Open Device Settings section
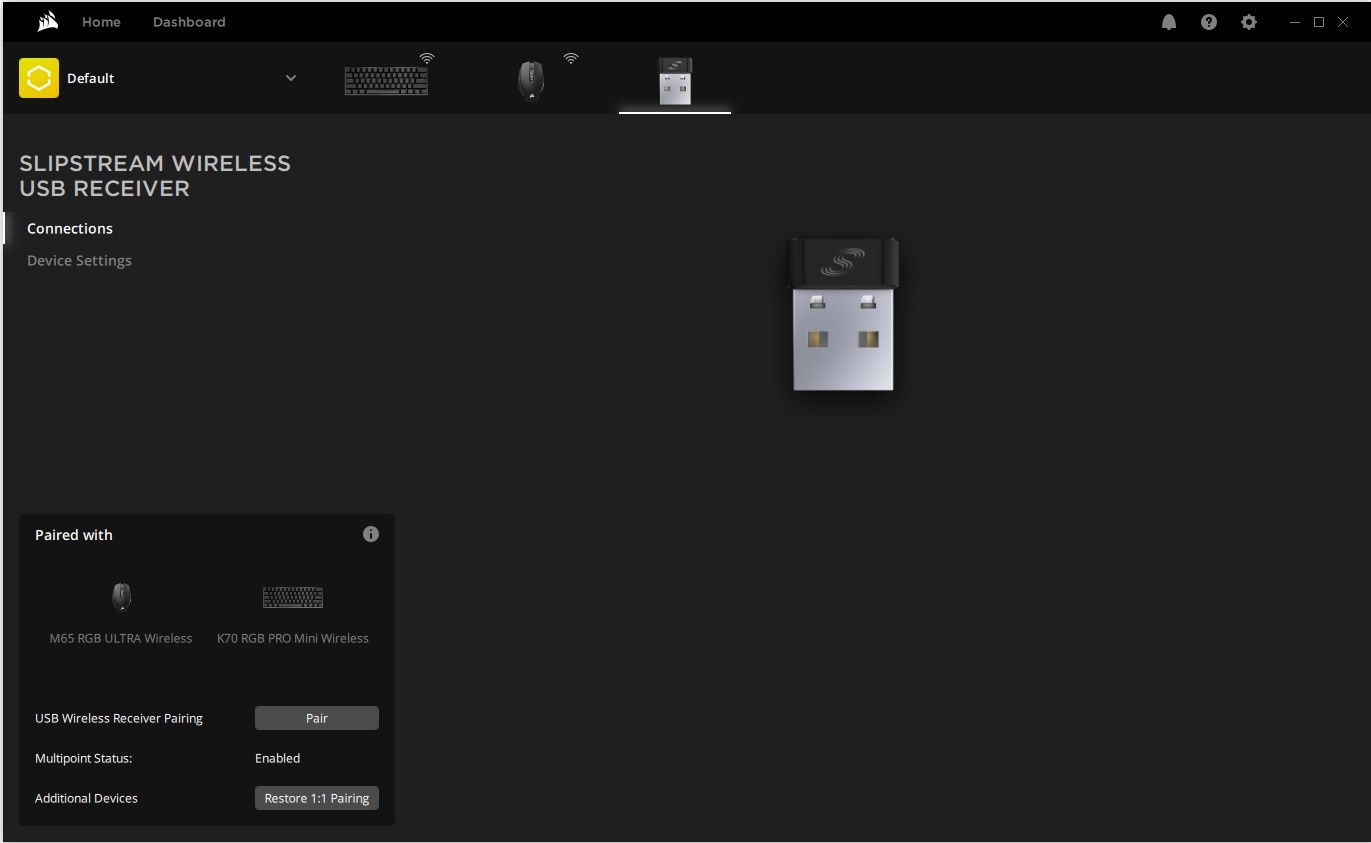The height and width of the screenshot is (843, 1371). click(79, 260)
